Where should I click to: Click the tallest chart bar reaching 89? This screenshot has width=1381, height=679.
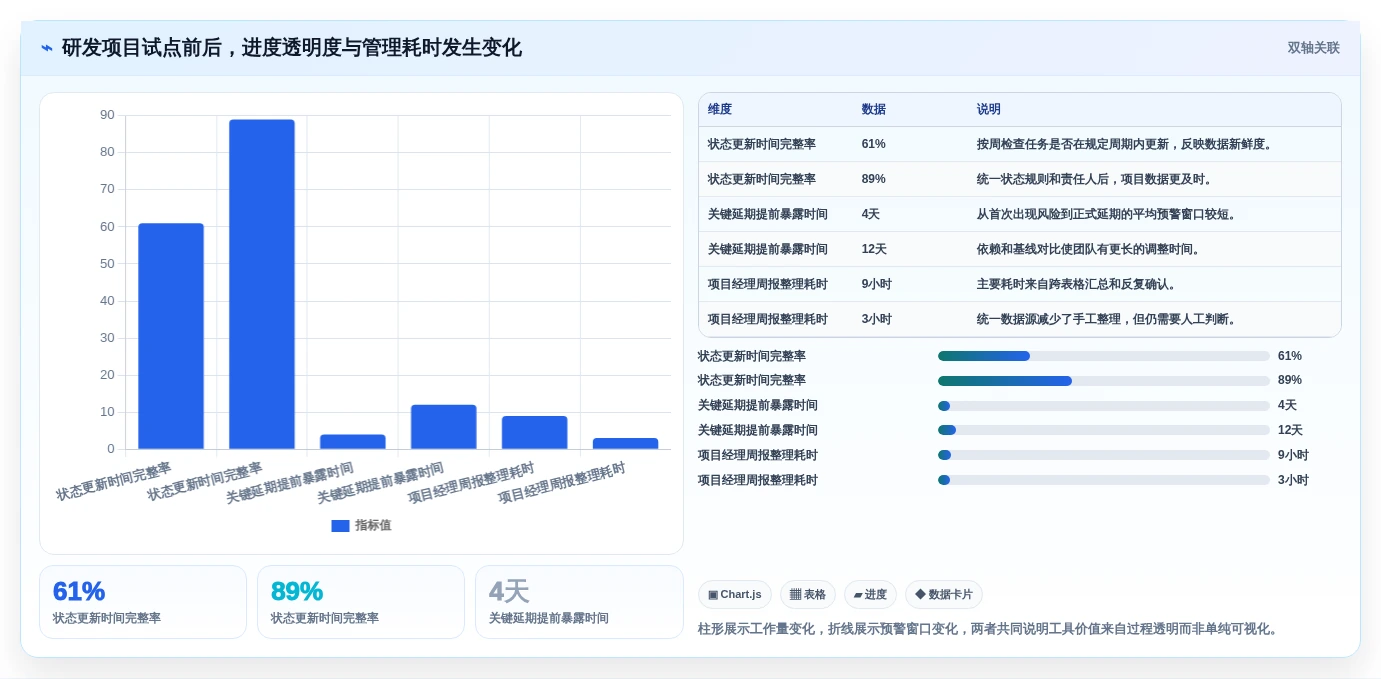point(262,284)
